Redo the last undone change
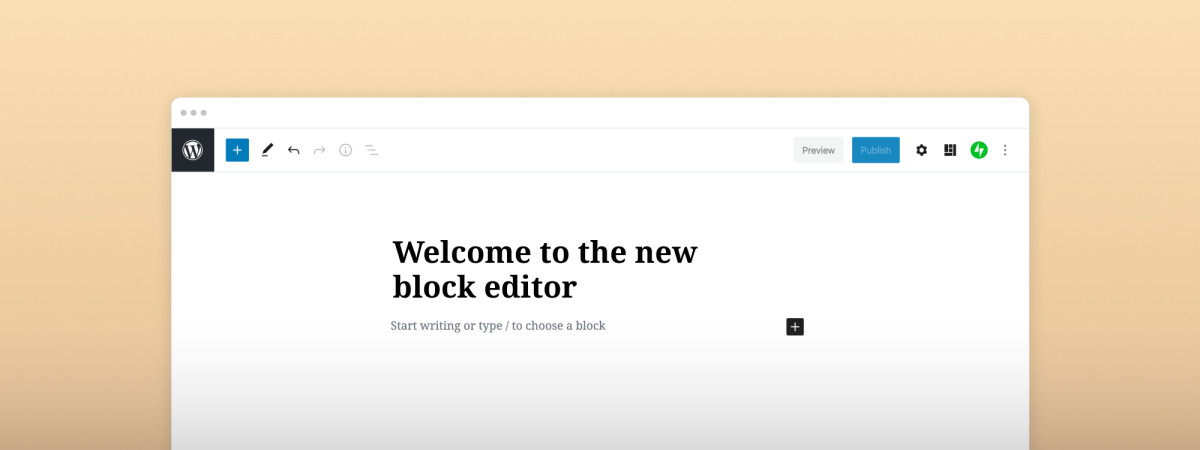The image size is (1200, 450). 319,150
